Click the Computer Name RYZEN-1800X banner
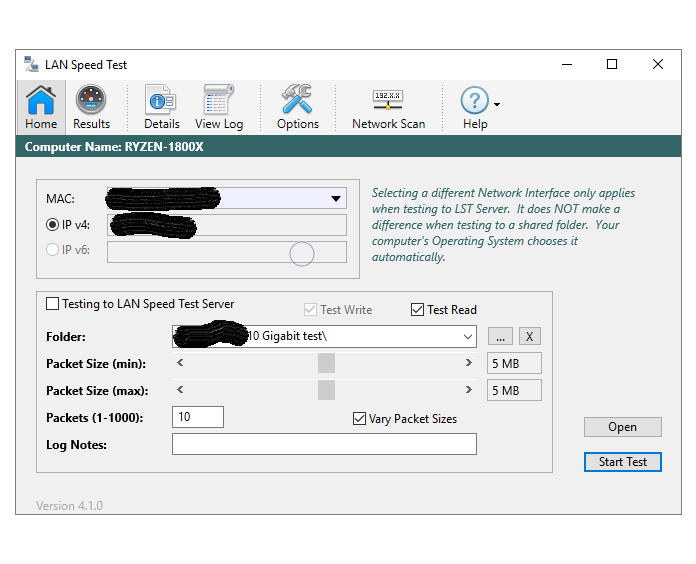 click(348, 146)
